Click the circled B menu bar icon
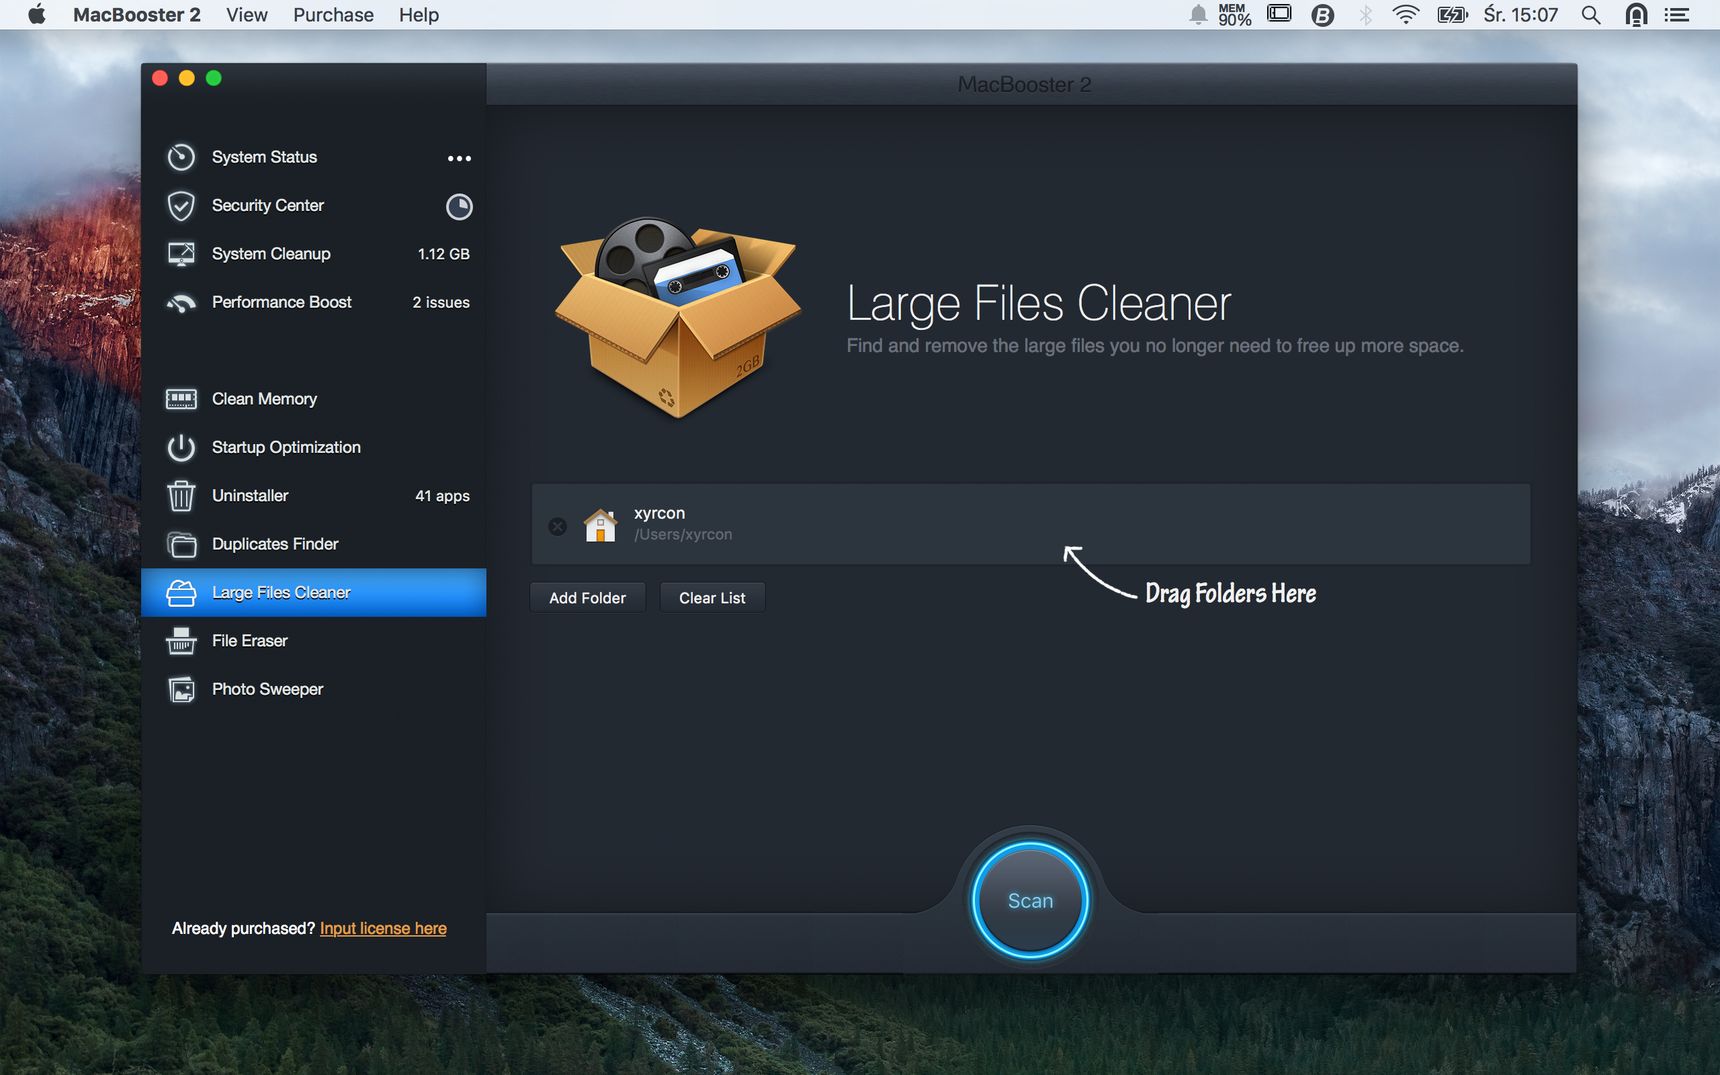 1323,15
